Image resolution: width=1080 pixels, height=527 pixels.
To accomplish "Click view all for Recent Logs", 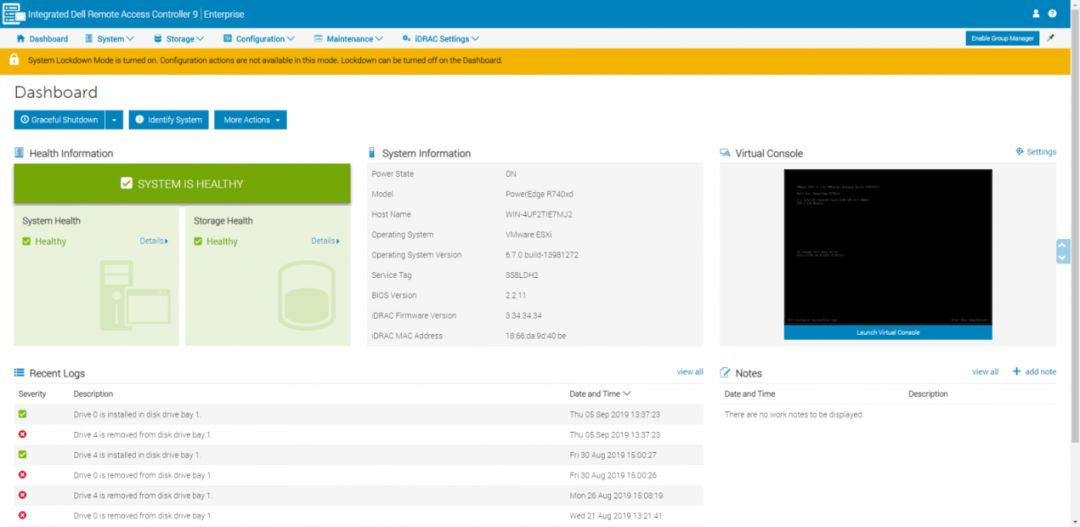I will point(689,371).
